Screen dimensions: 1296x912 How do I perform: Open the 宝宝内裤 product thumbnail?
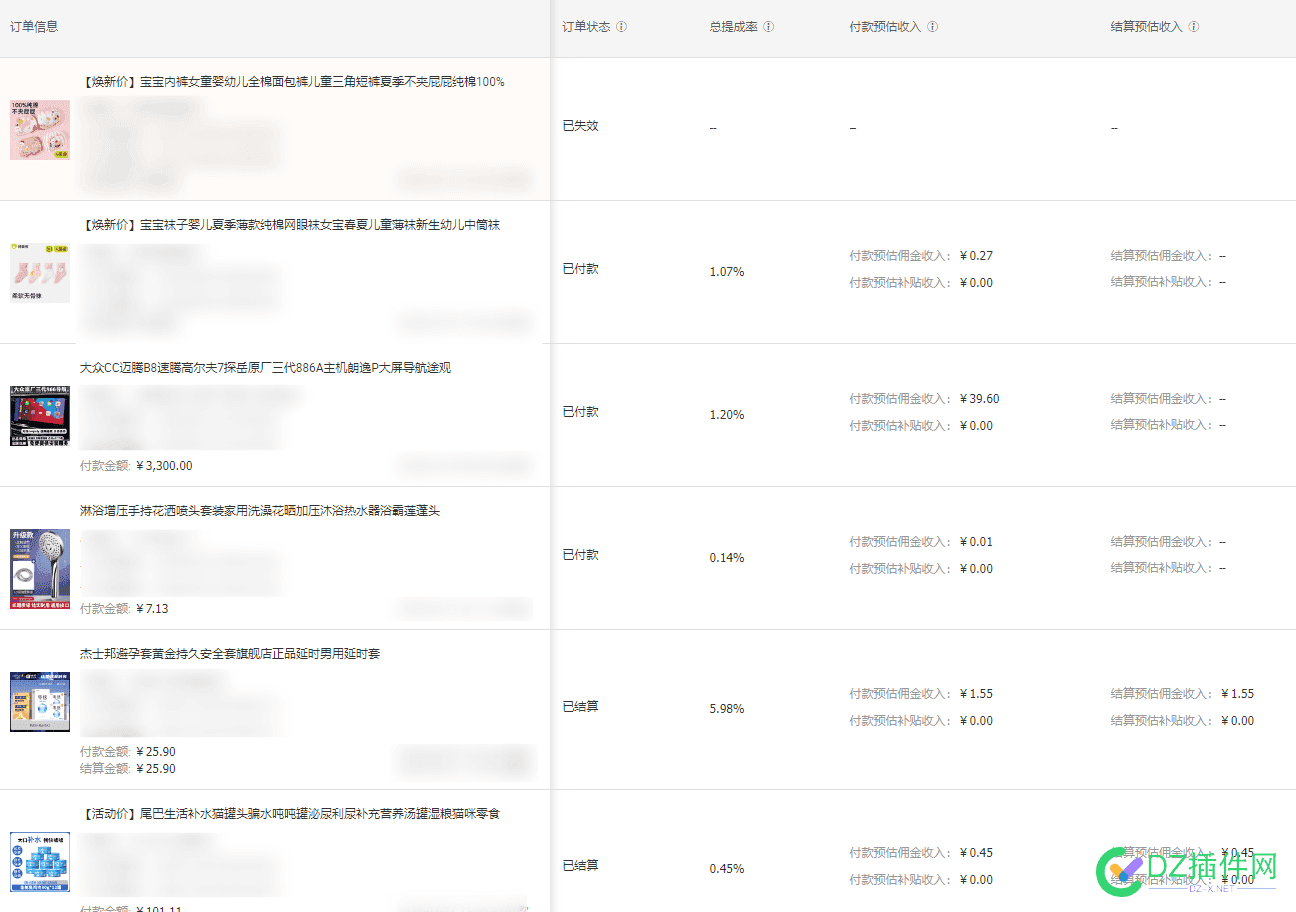tap(40, 129)
